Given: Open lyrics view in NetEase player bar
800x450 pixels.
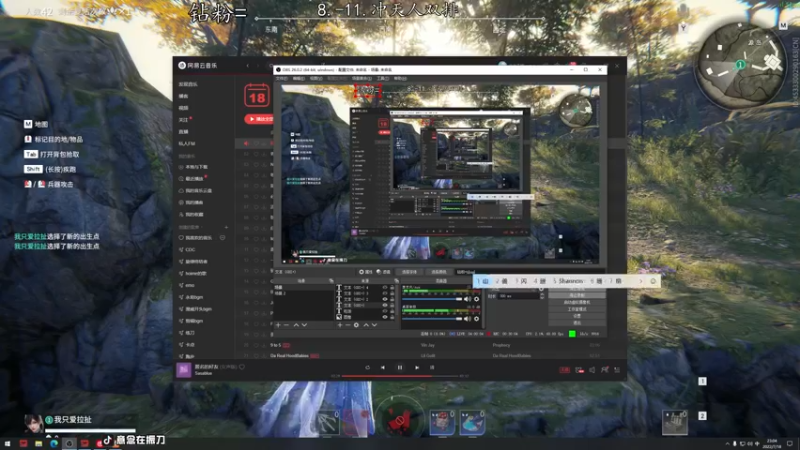Looking at the screenshot, I should (x=432, y=367).
